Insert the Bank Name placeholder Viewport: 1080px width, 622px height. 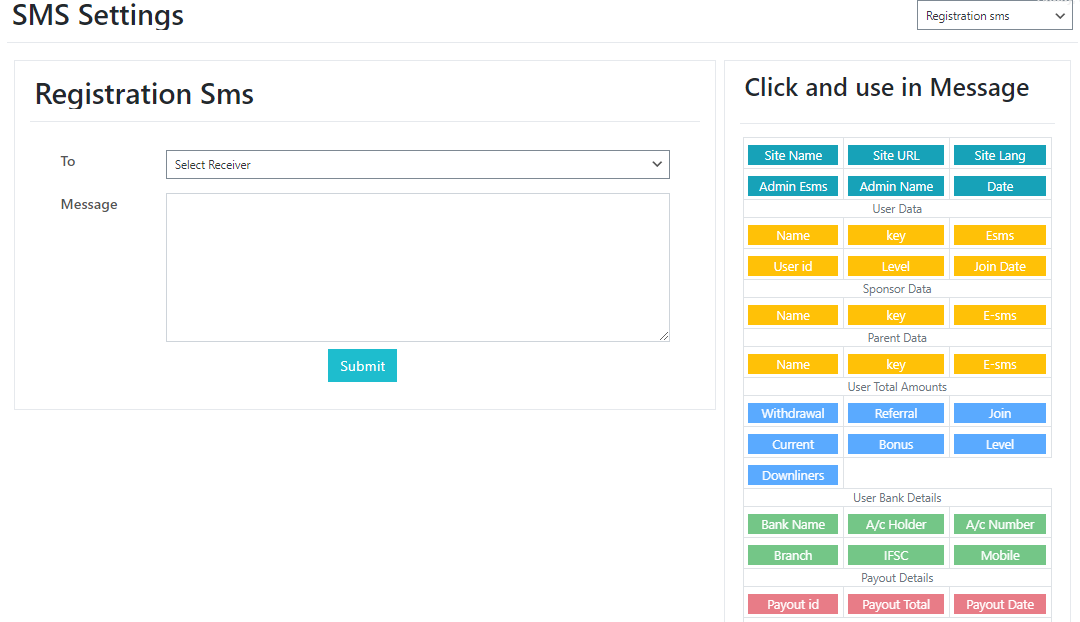(x=792, y=524)
